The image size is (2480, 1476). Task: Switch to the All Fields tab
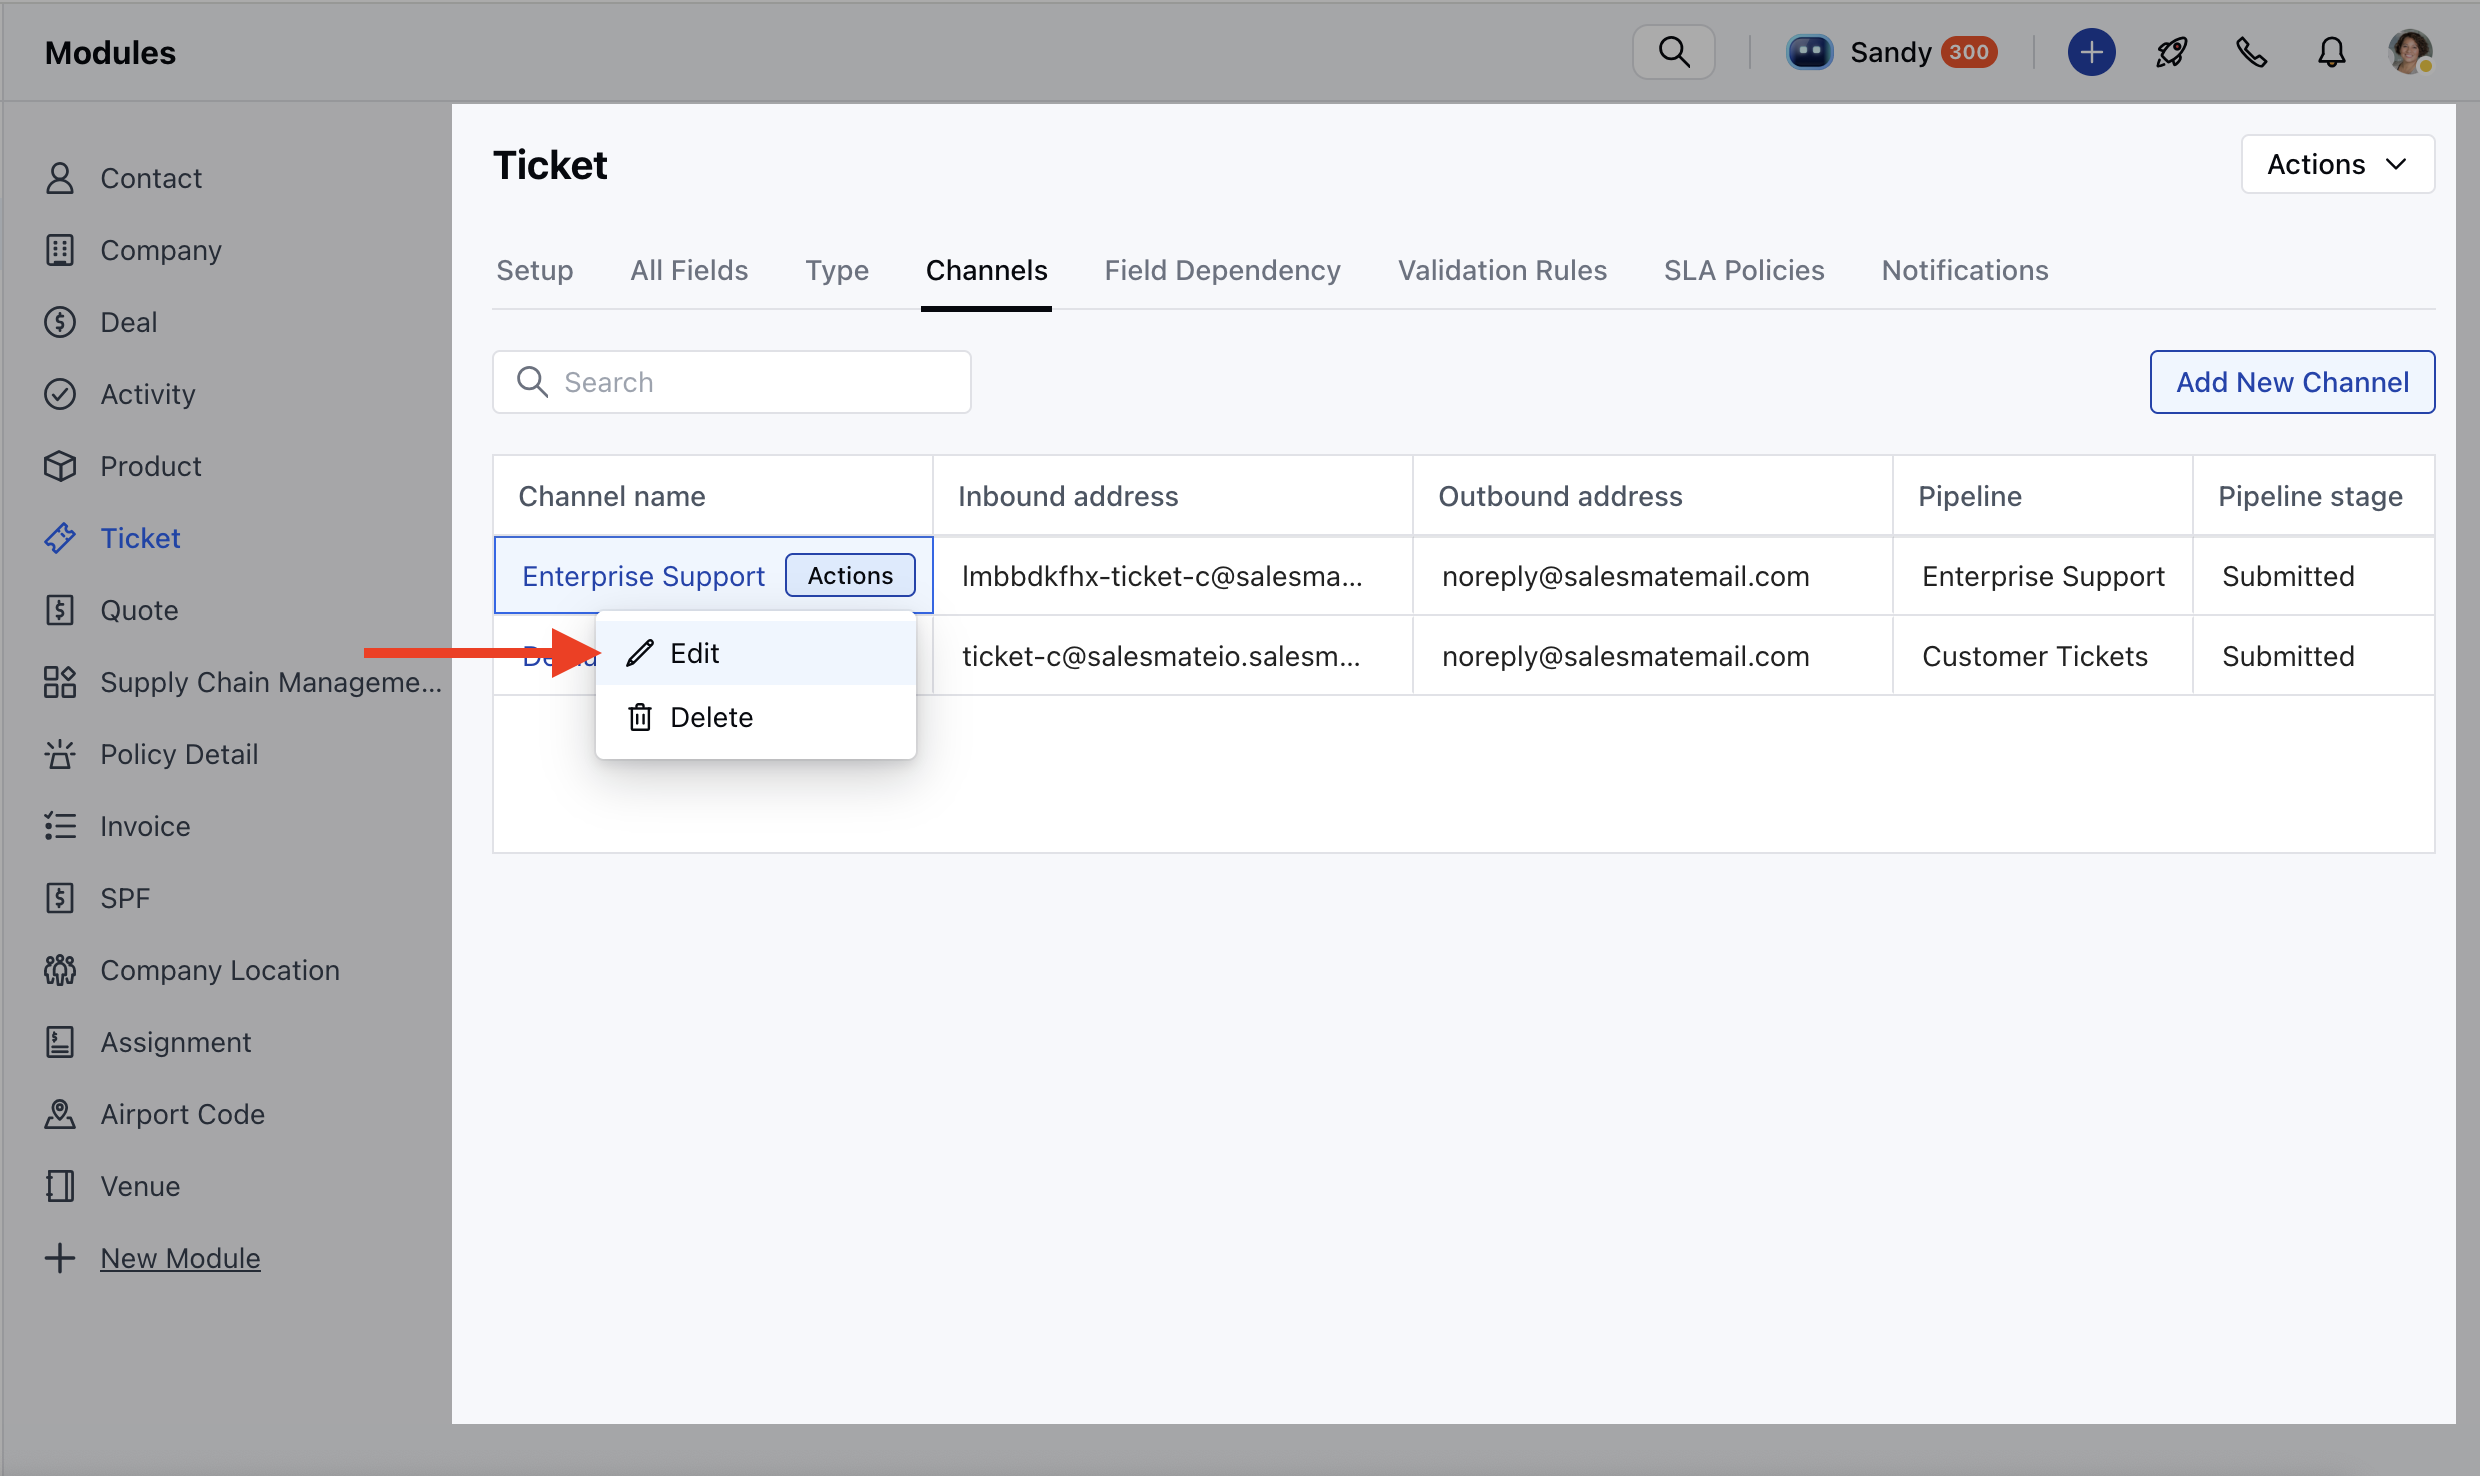689,270
